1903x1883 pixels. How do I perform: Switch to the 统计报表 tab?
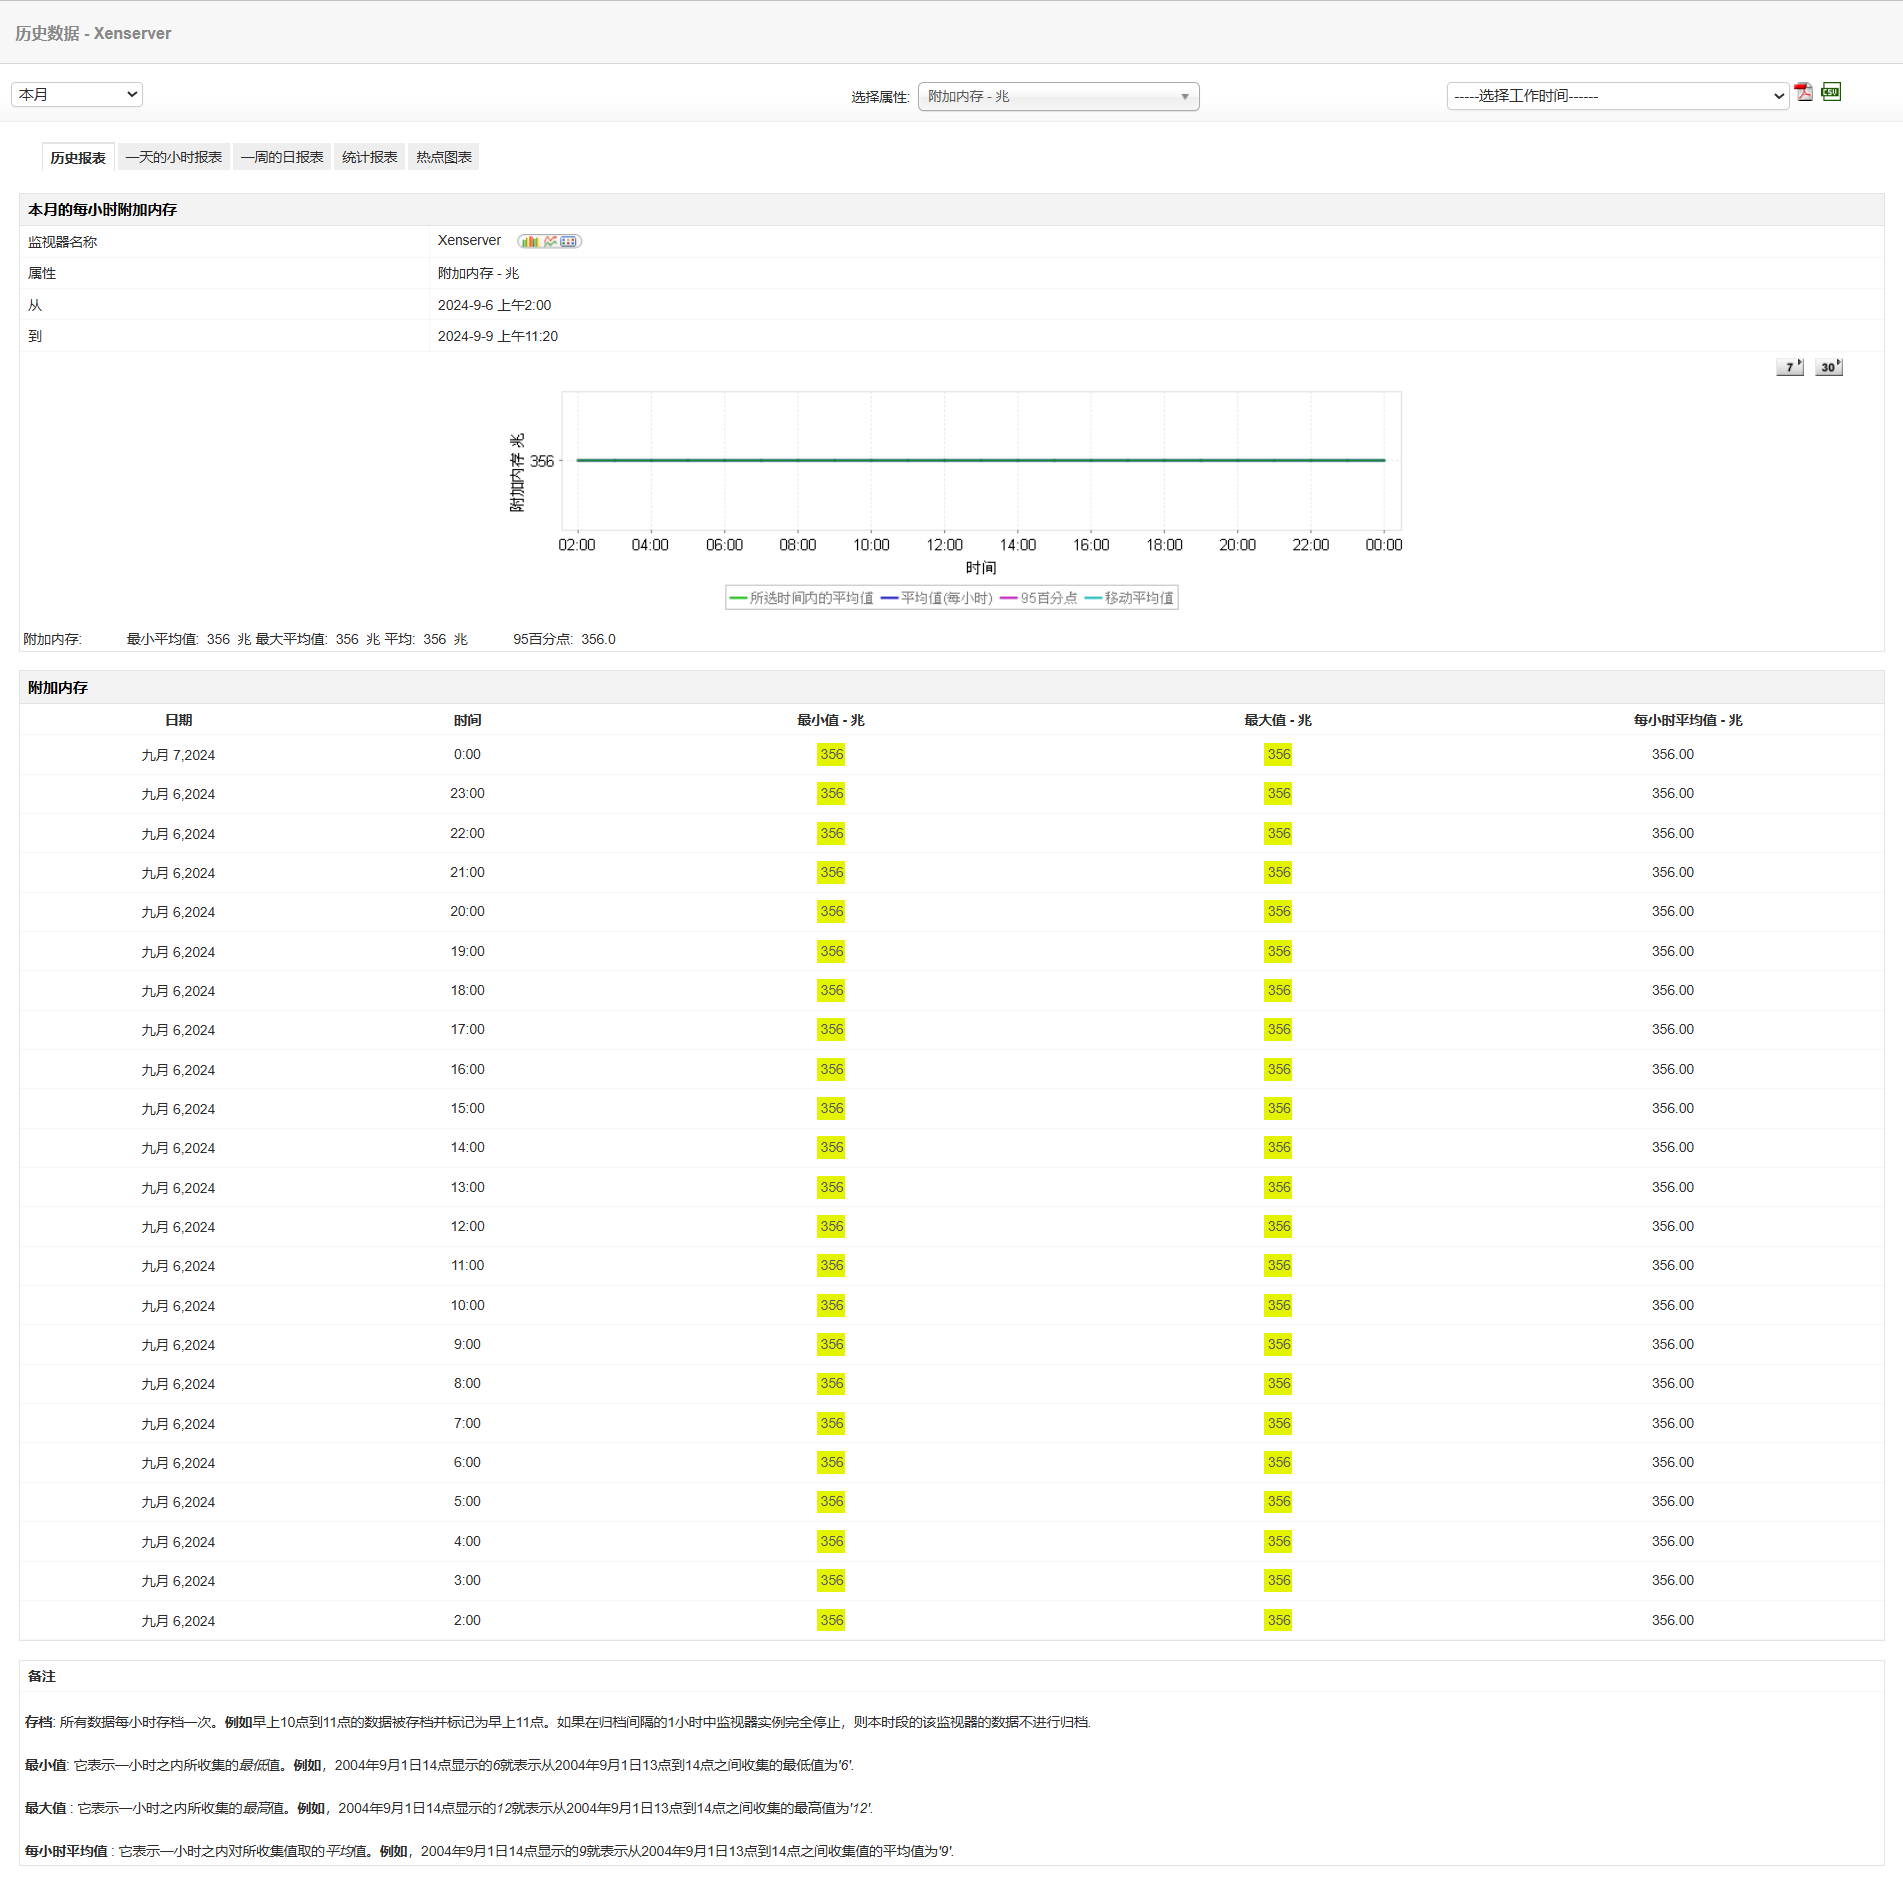(370, 157)
